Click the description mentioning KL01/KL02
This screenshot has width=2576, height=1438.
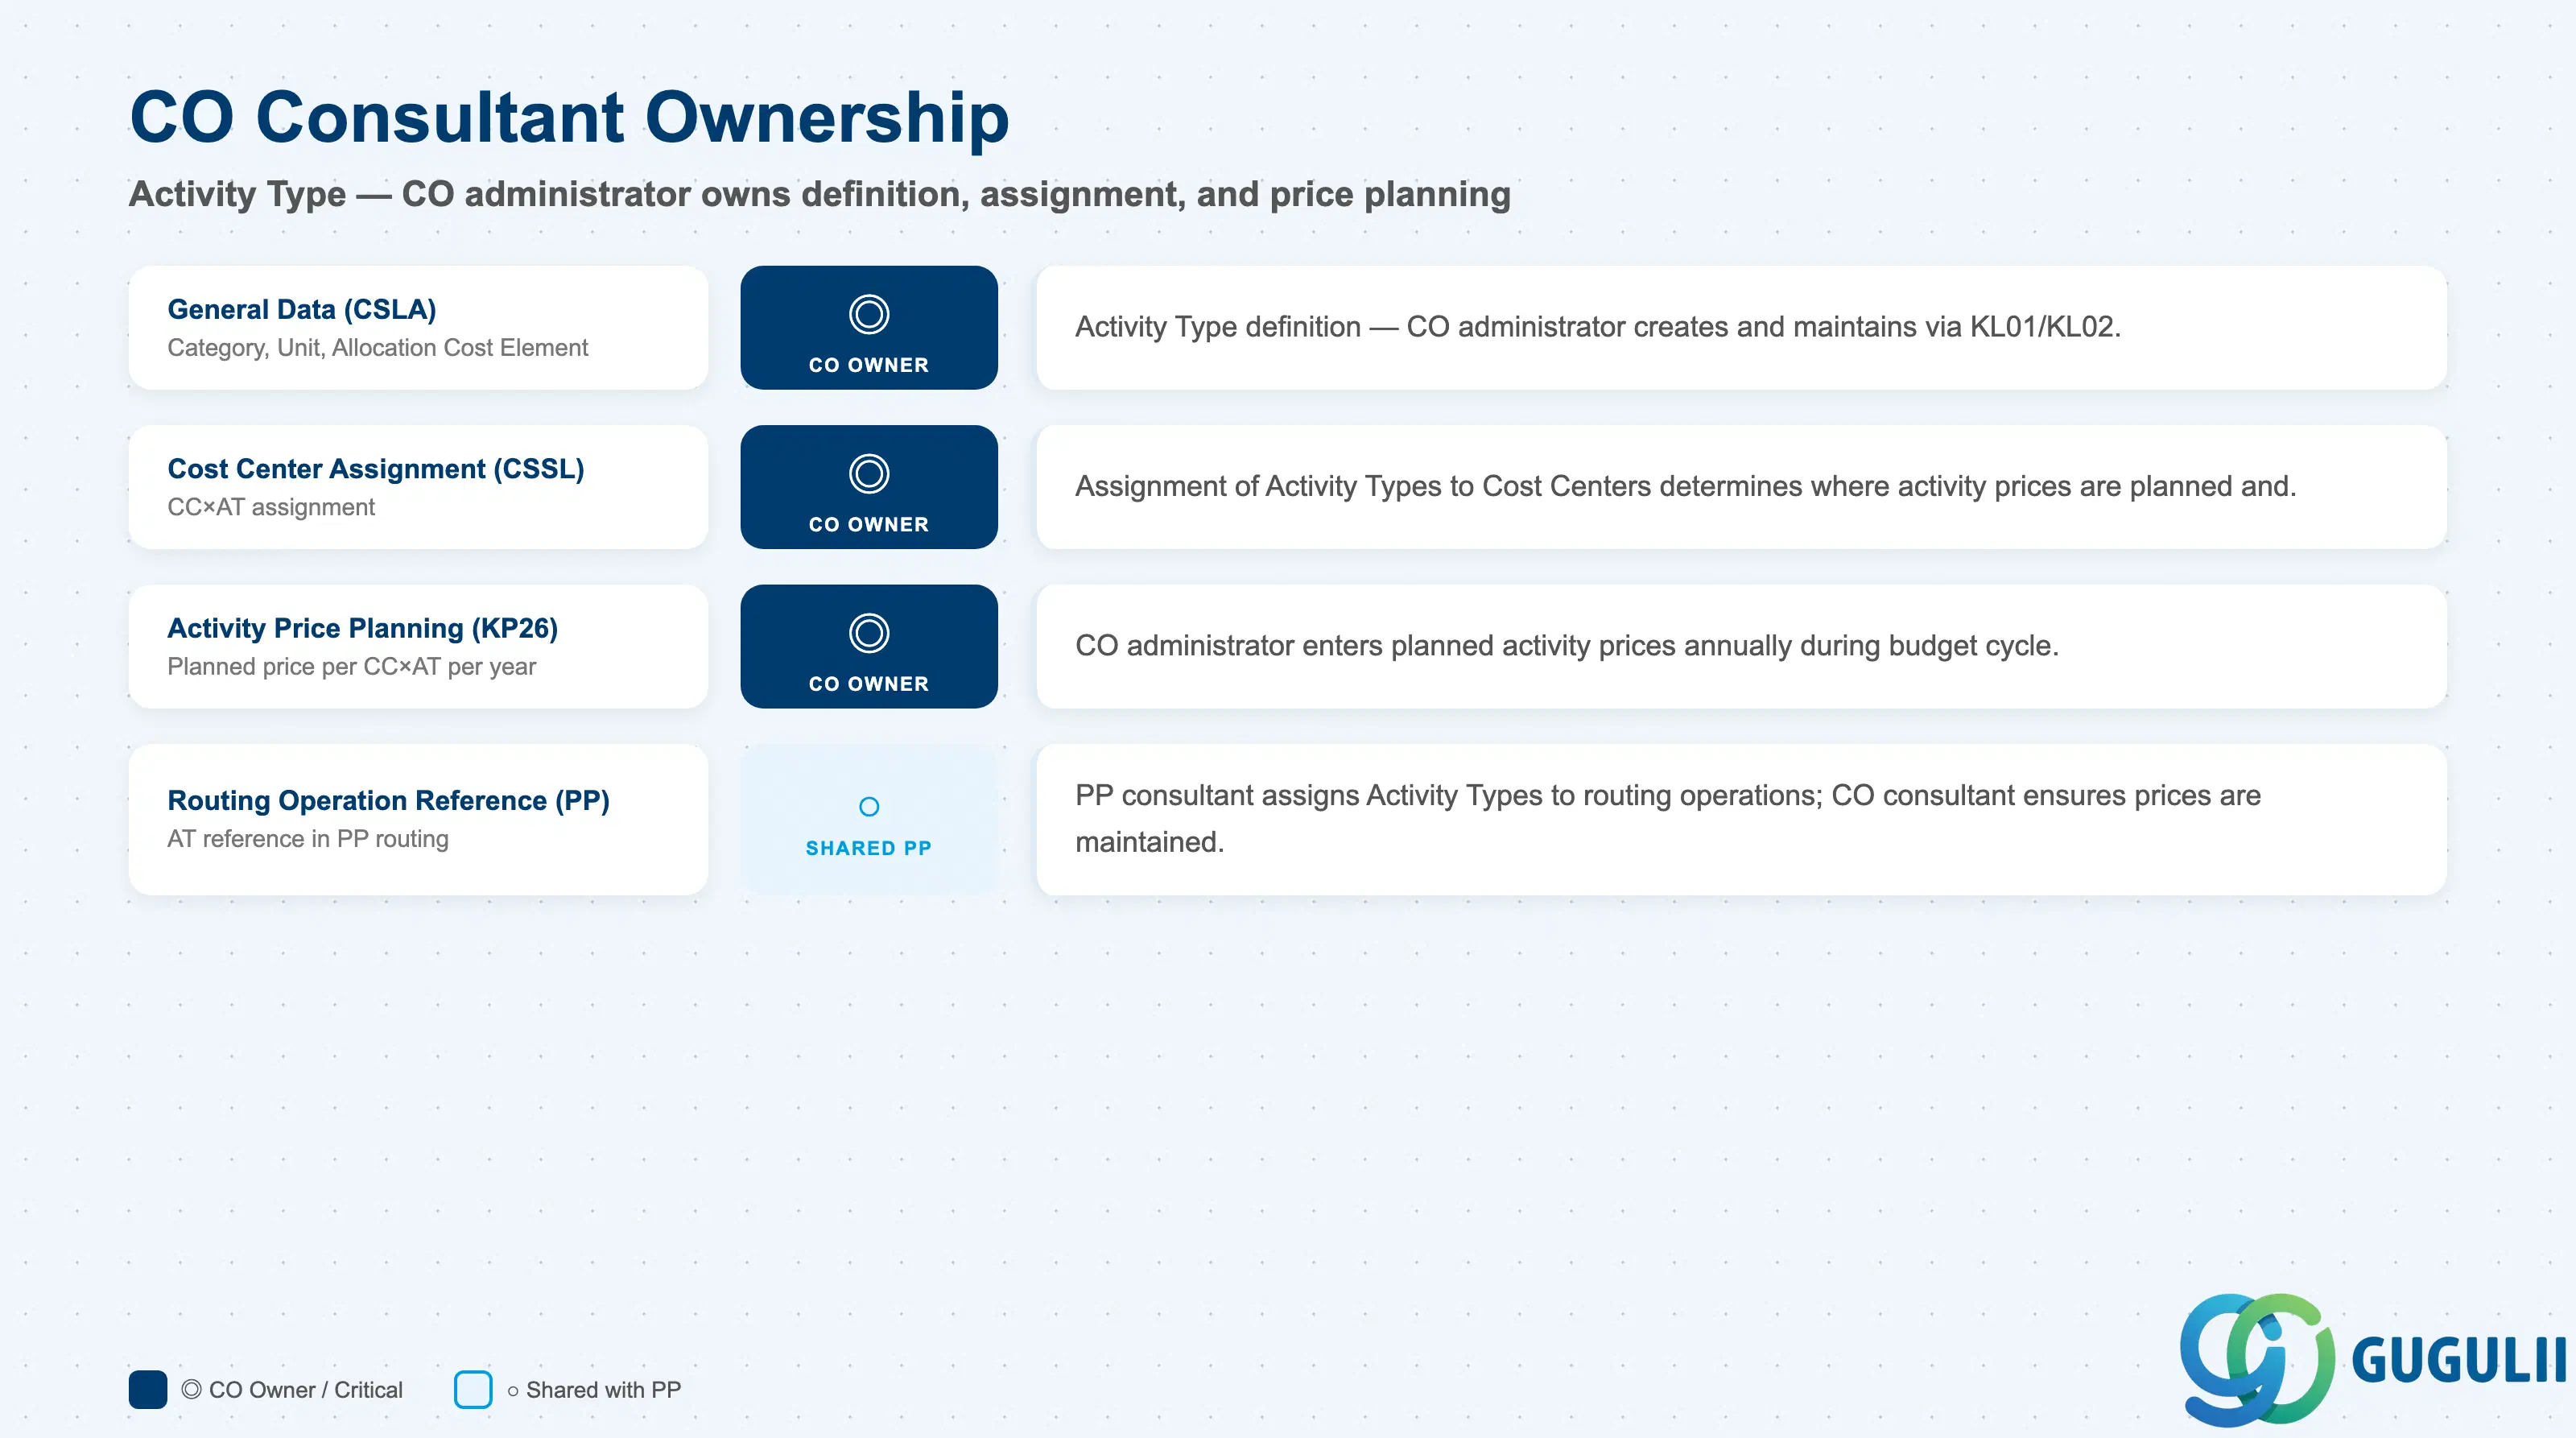1598,327
